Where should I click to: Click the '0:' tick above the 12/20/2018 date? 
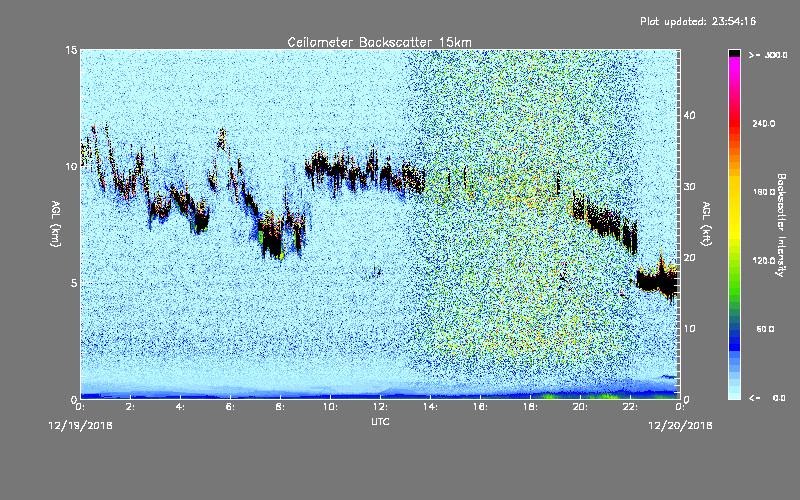[x=680, y=407]
